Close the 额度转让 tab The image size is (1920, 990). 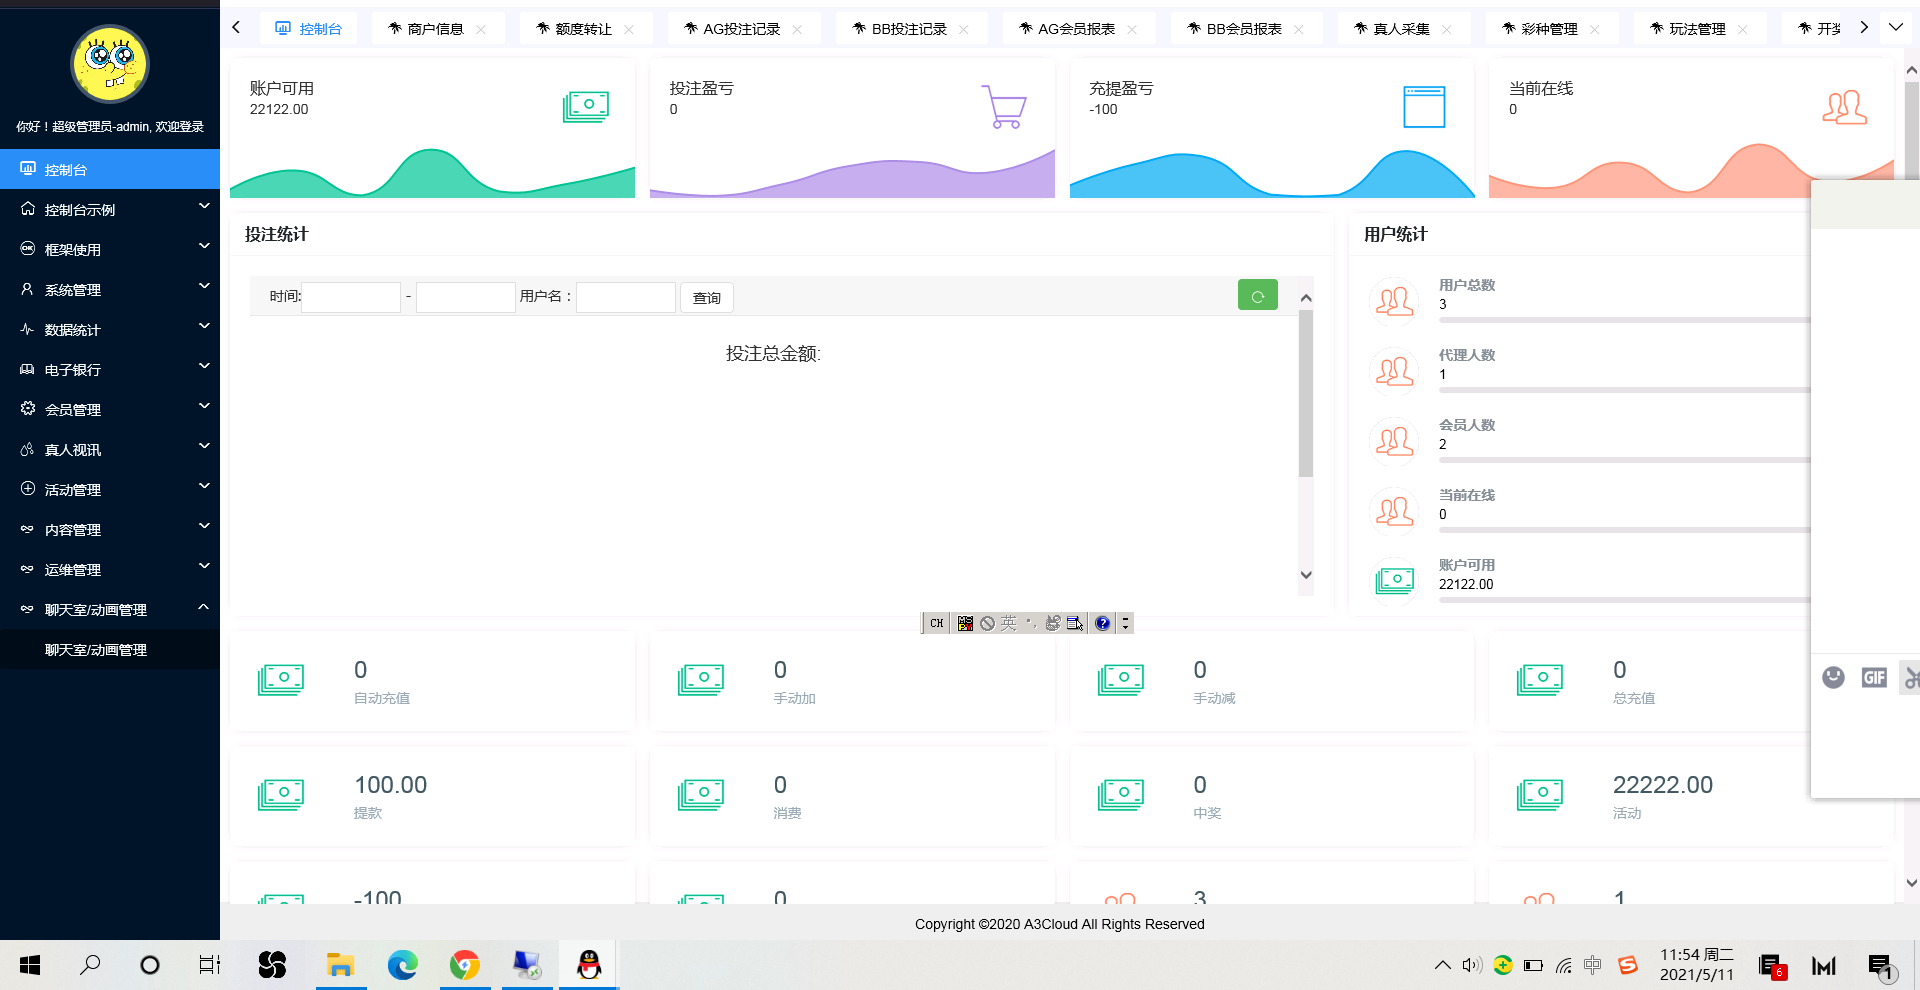tap(629, 29)
